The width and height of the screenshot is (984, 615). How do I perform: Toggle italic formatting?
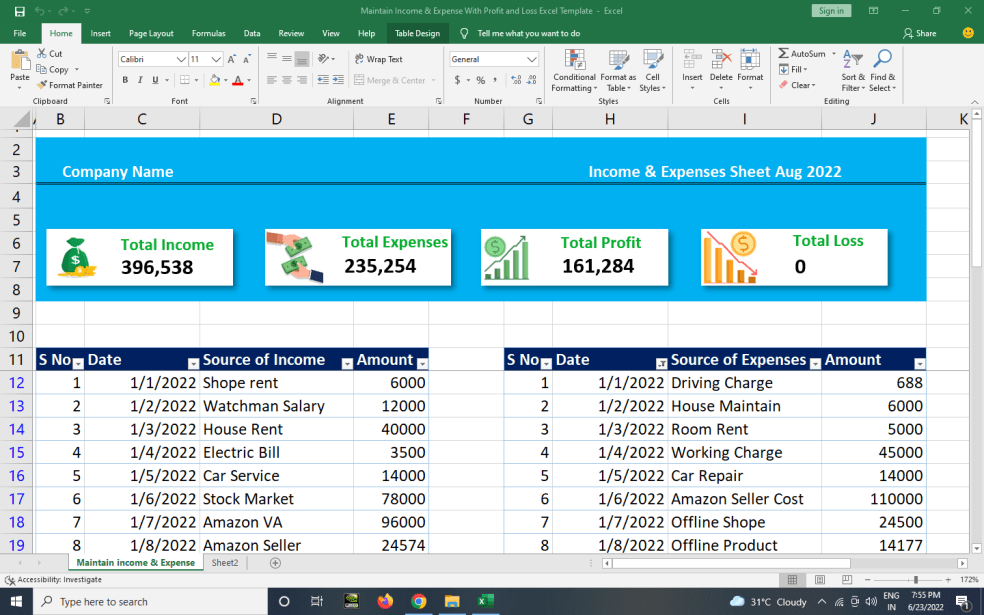(x=138, y=79)
